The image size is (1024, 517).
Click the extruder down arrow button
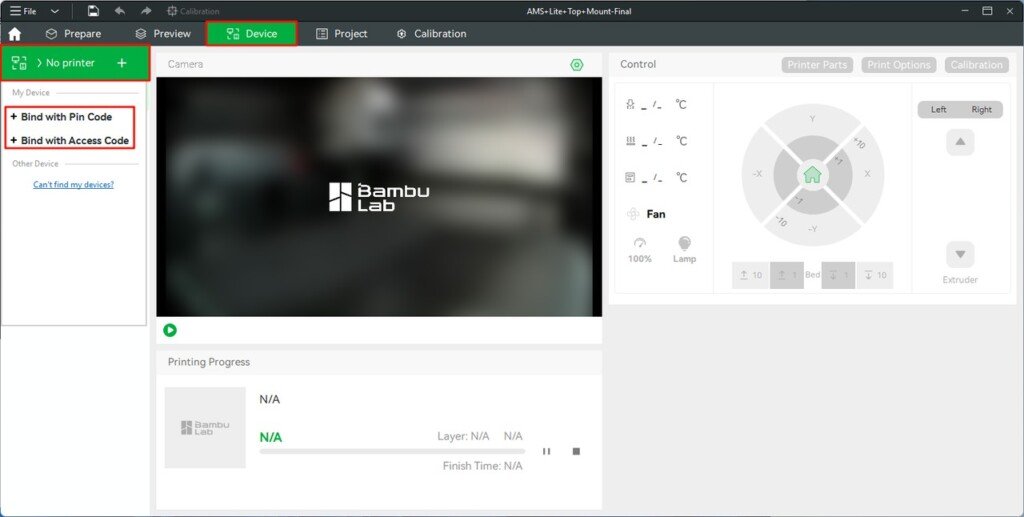960,254
